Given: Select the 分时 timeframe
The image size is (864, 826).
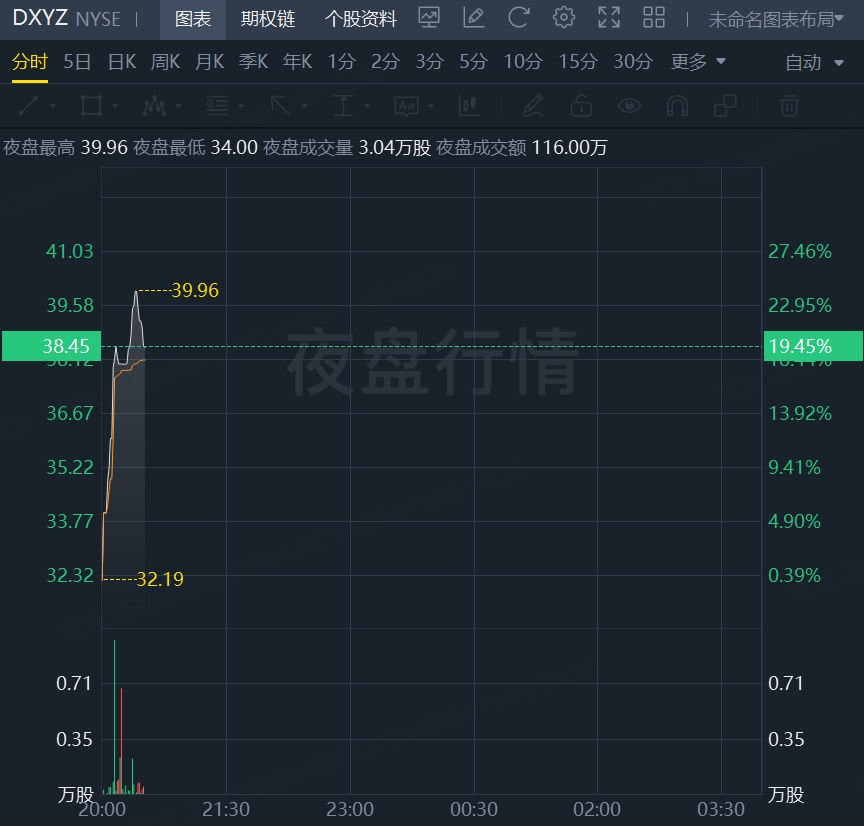Looking at the screenshot, I should 30,61.
